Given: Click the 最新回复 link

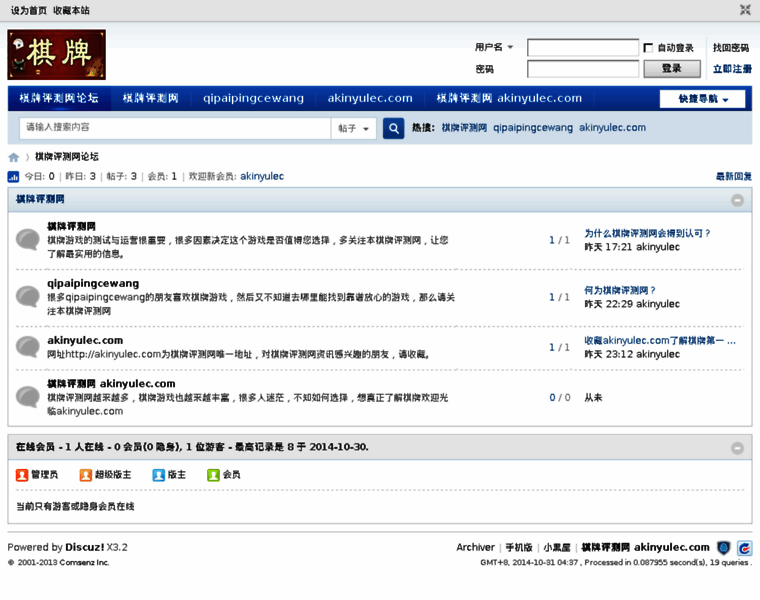Looking at the screenshot, I should (x=734, y=176).
